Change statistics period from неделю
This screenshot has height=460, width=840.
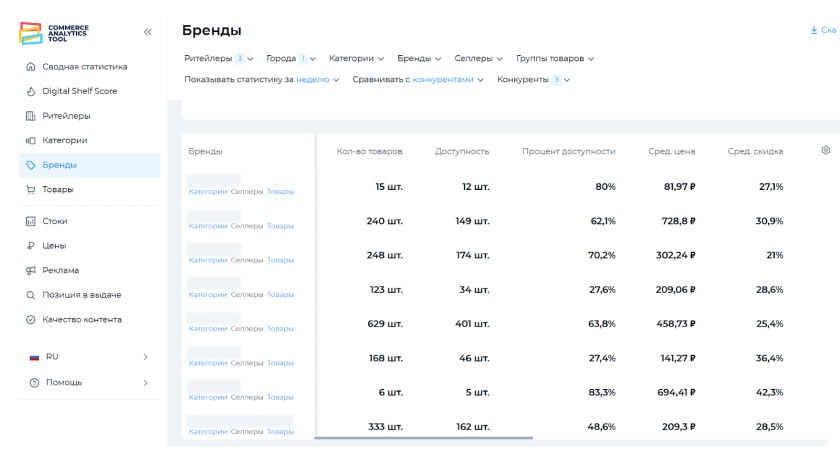tap(318, 79)
